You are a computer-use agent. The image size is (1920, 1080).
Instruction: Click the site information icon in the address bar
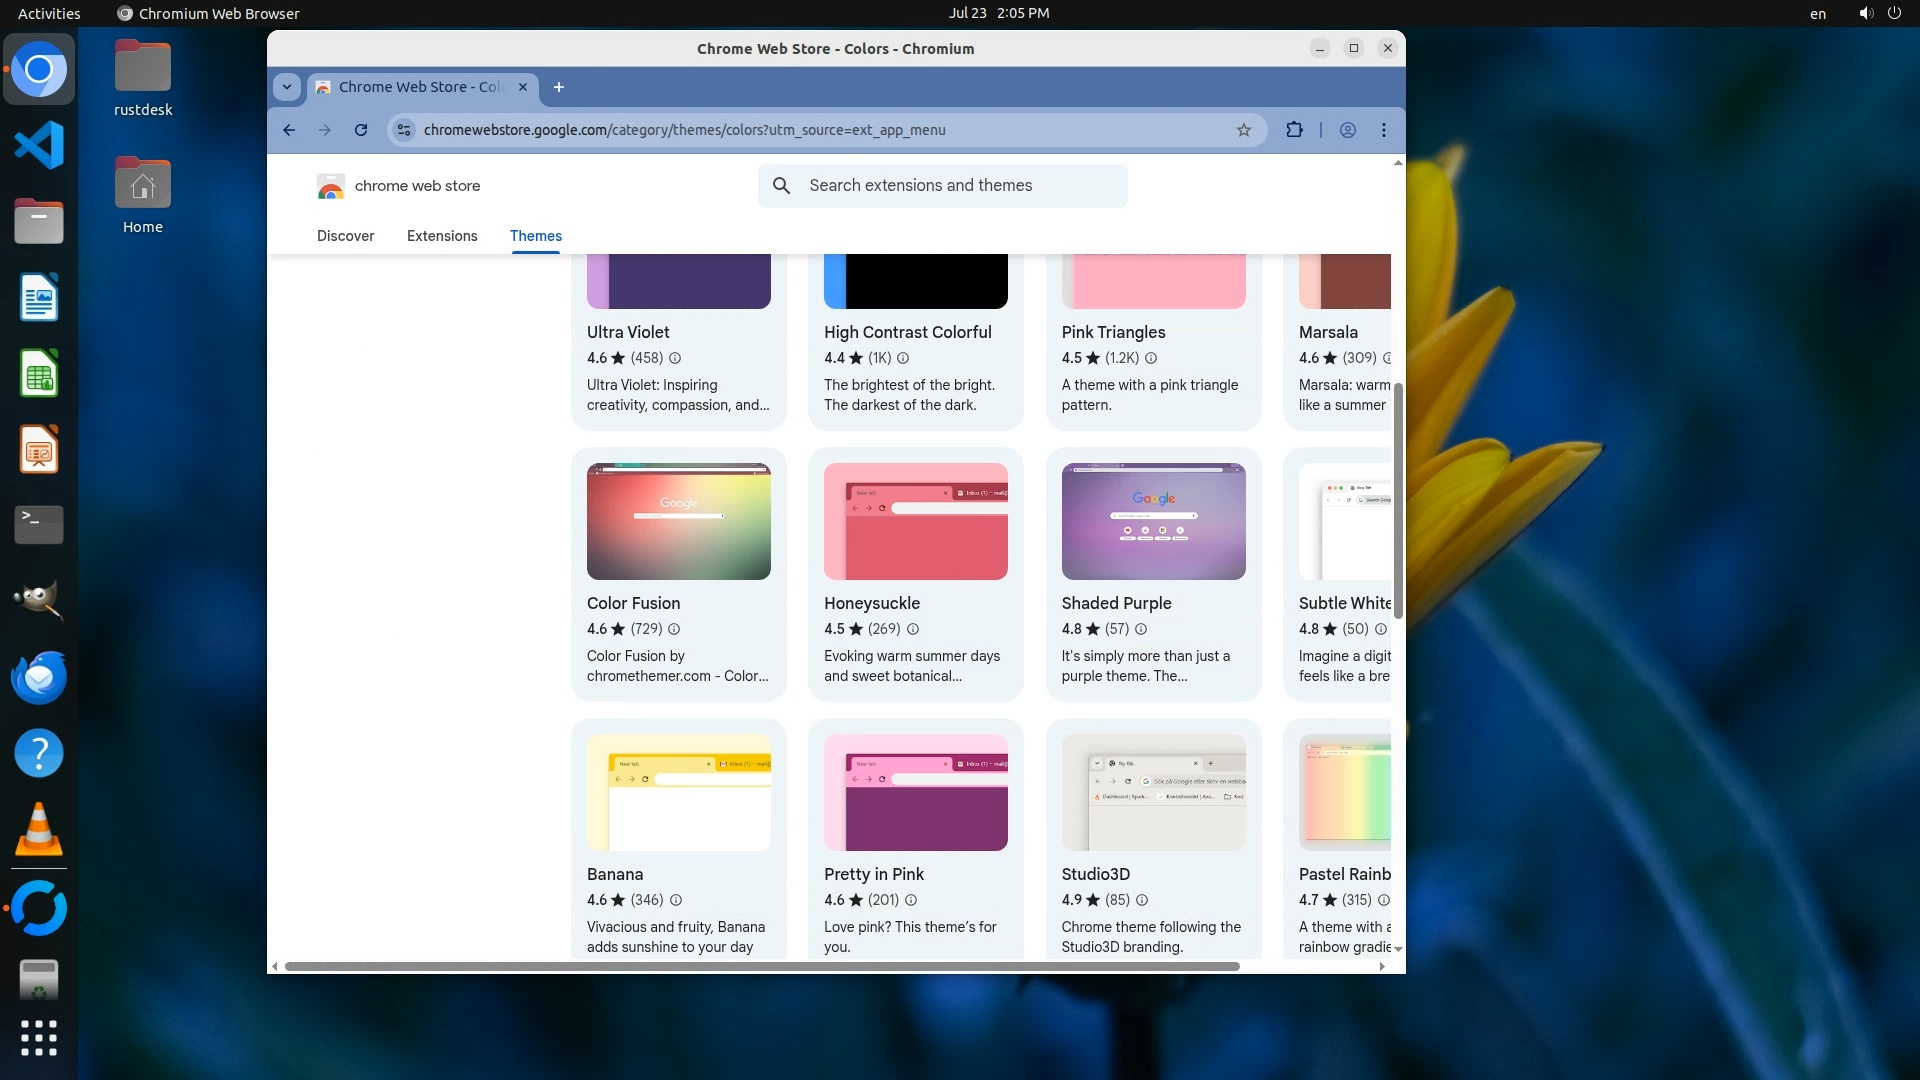tap(404, 130)
